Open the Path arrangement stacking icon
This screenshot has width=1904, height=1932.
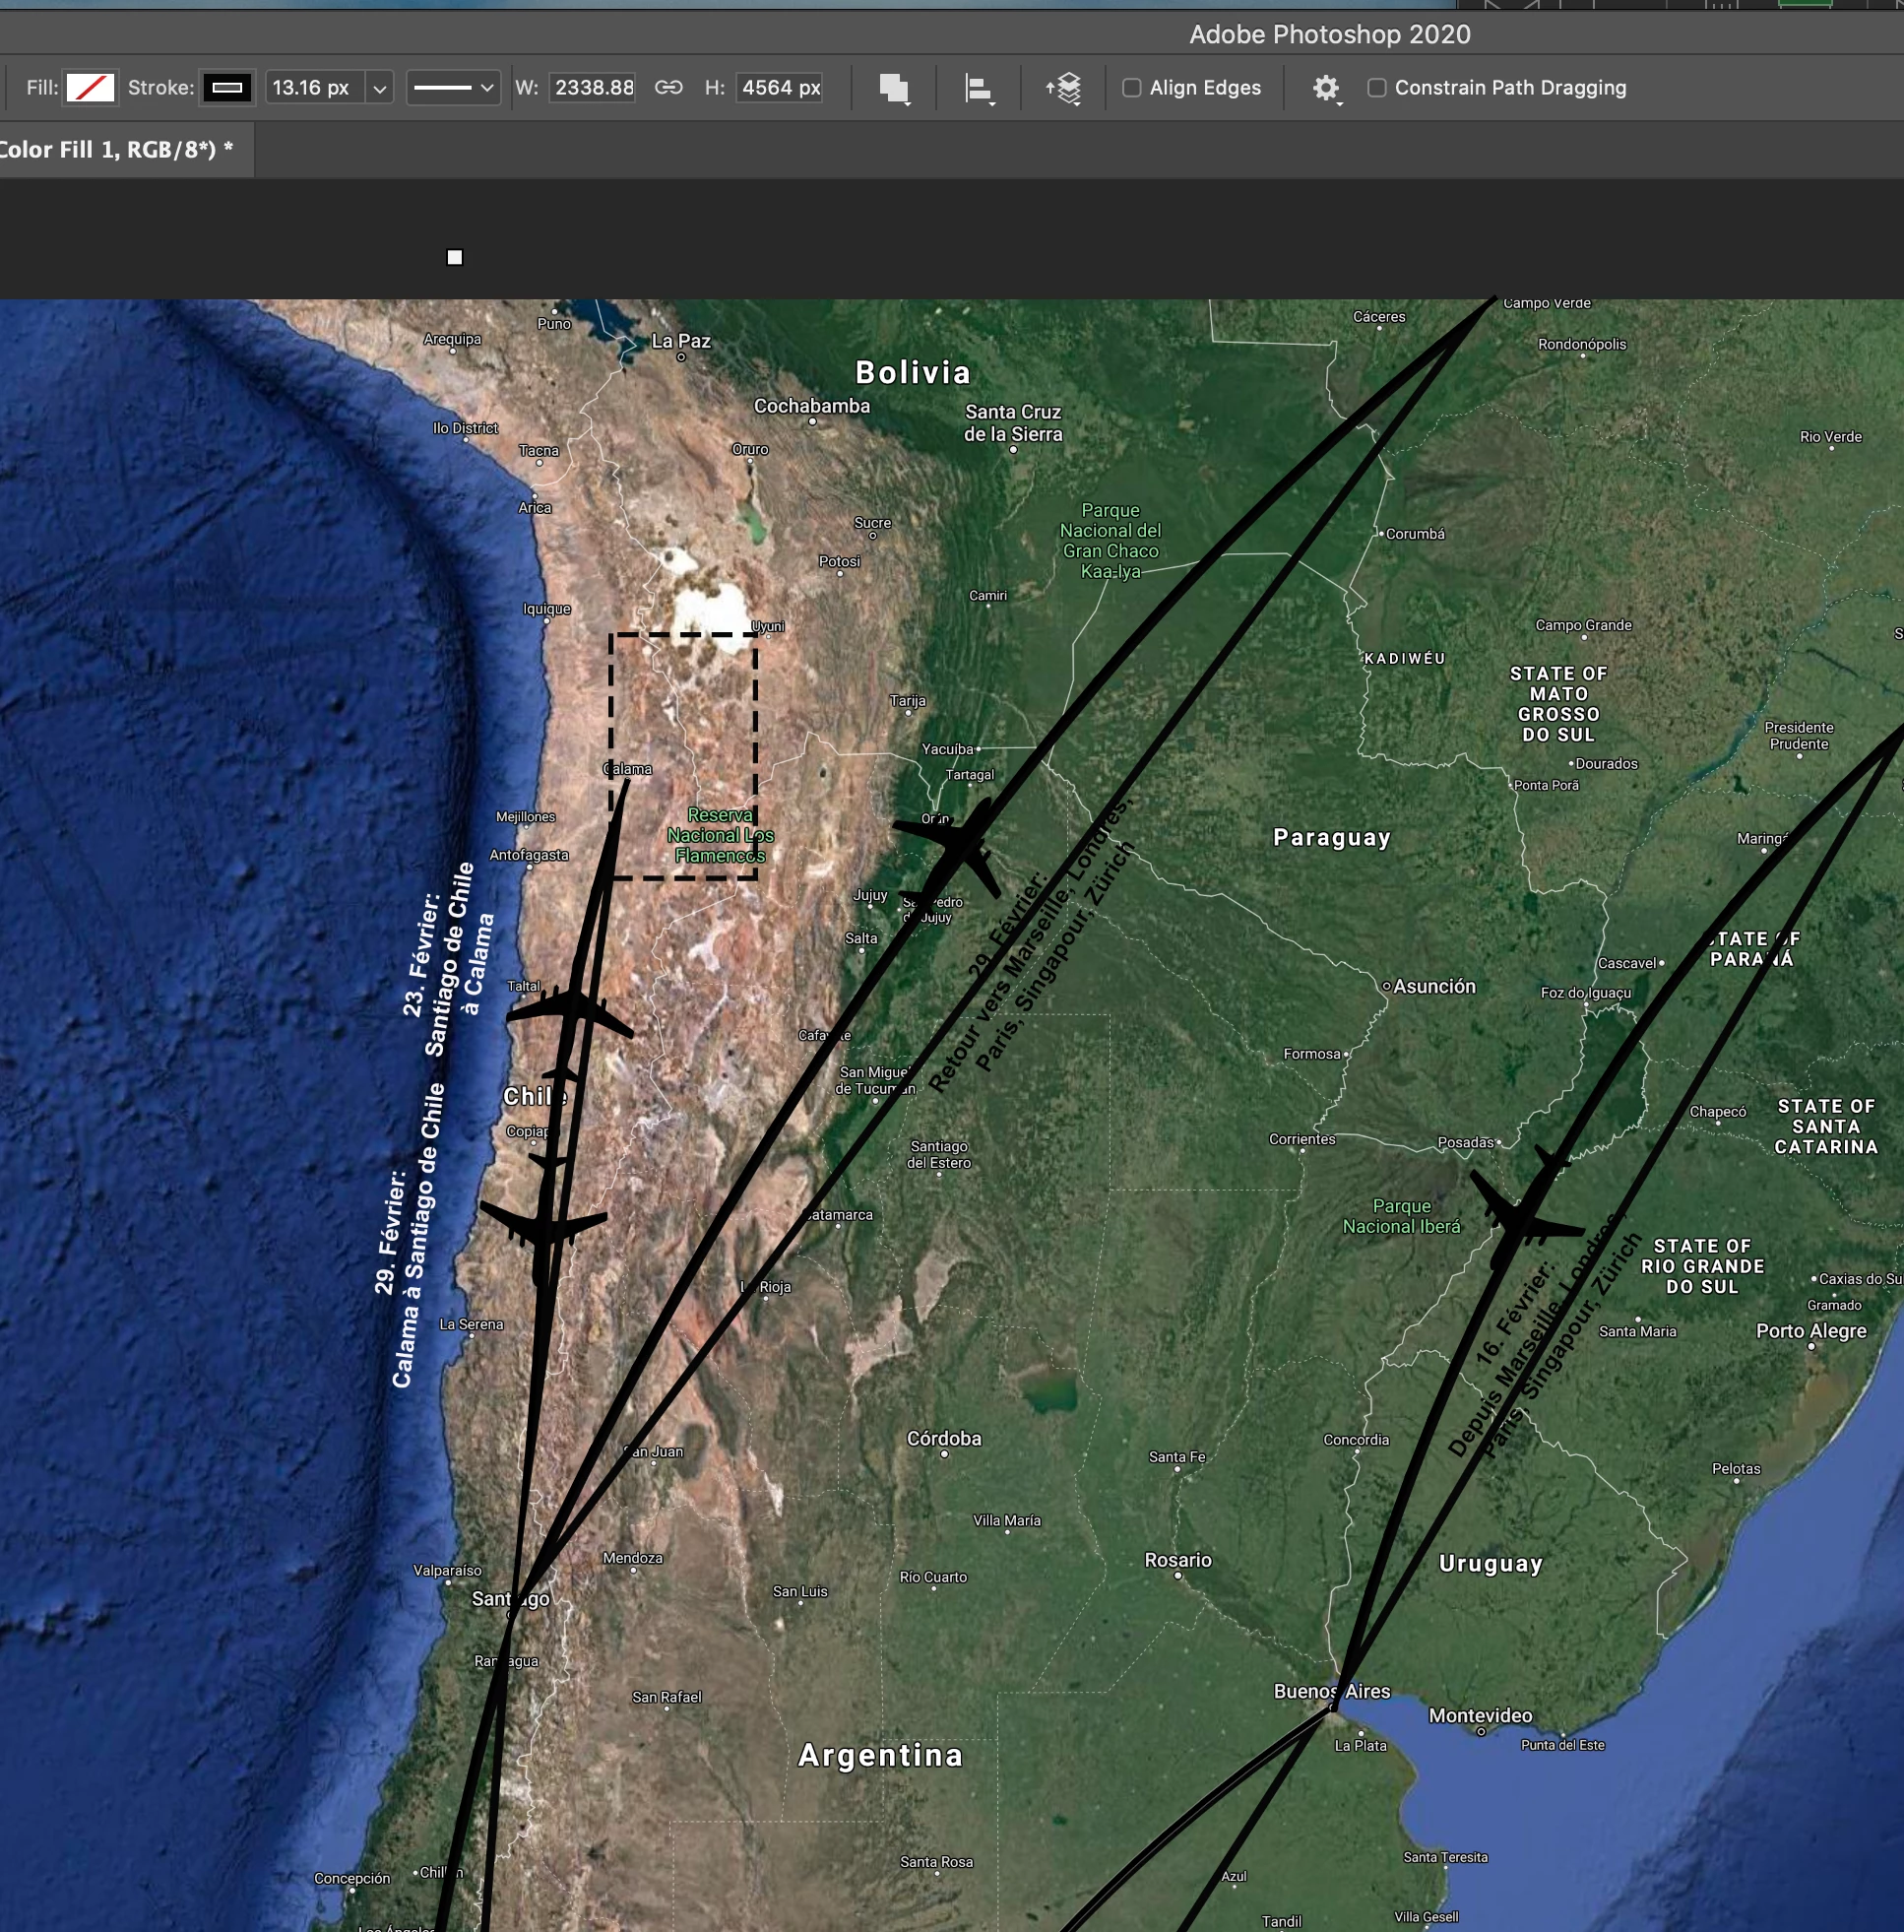1063,88
